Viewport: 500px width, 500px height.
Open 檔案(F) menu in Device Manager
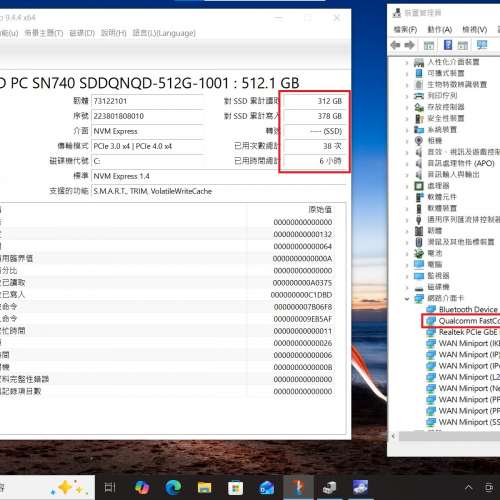point(405,30)
